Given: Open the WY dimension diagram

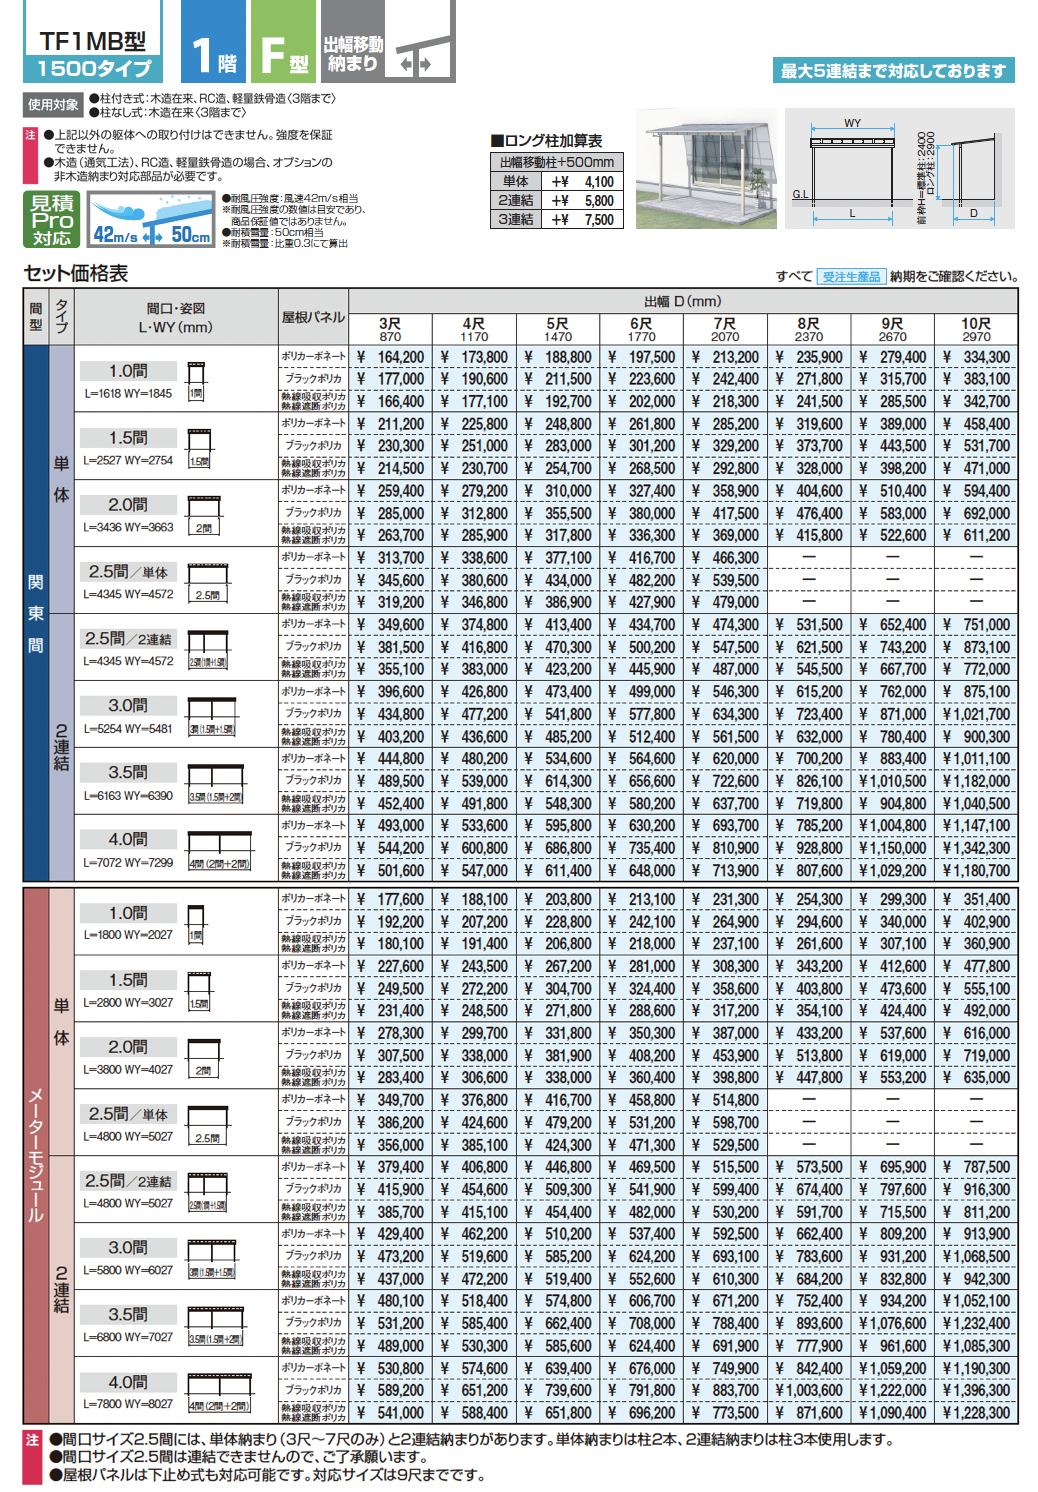Looking at the screenshot, I should (899, 168).
